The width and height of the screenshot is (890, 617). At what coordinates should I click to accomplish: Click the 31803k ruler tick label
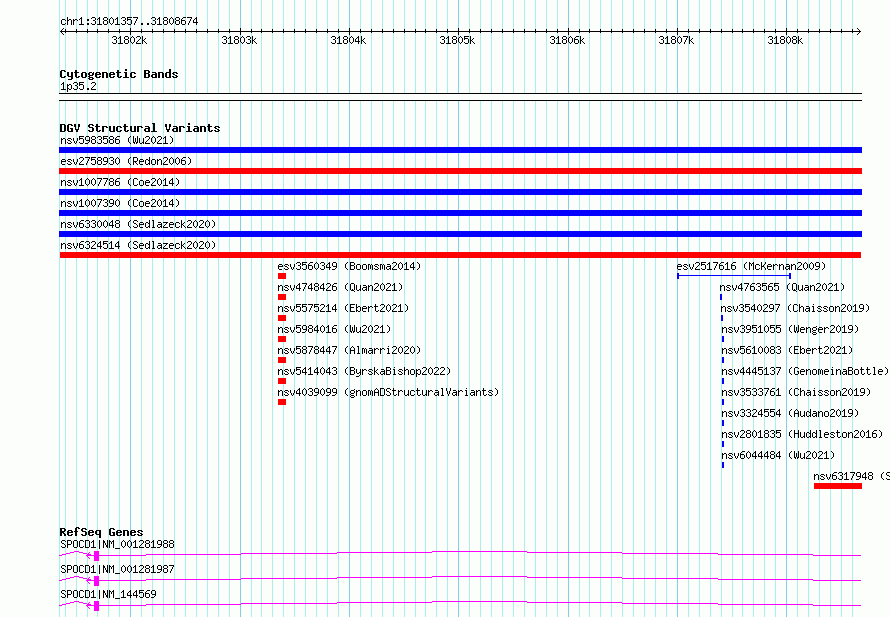click(239, 40)
